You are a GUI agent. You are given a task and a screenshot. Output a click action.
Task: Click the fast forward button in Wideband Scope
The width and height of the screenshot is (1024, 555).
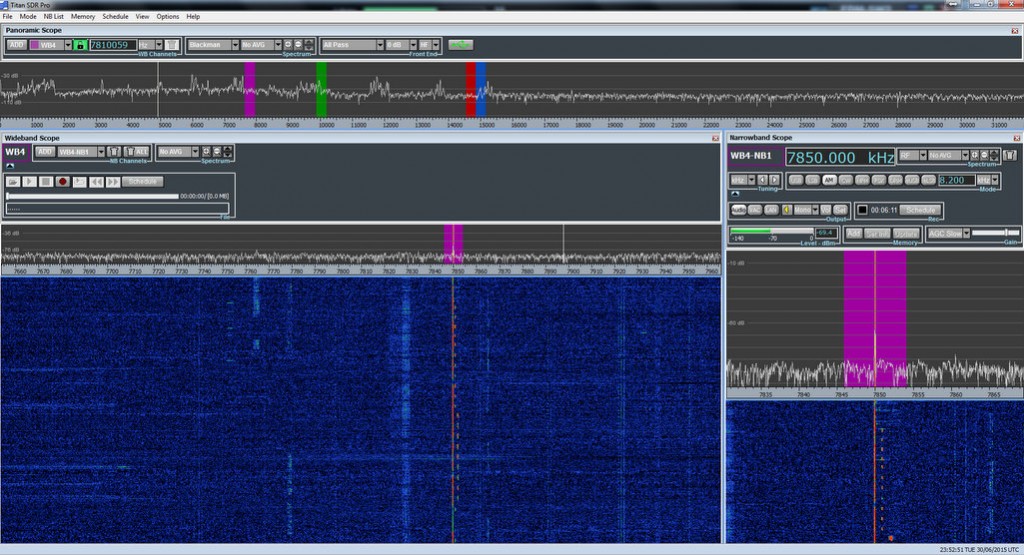113,181
